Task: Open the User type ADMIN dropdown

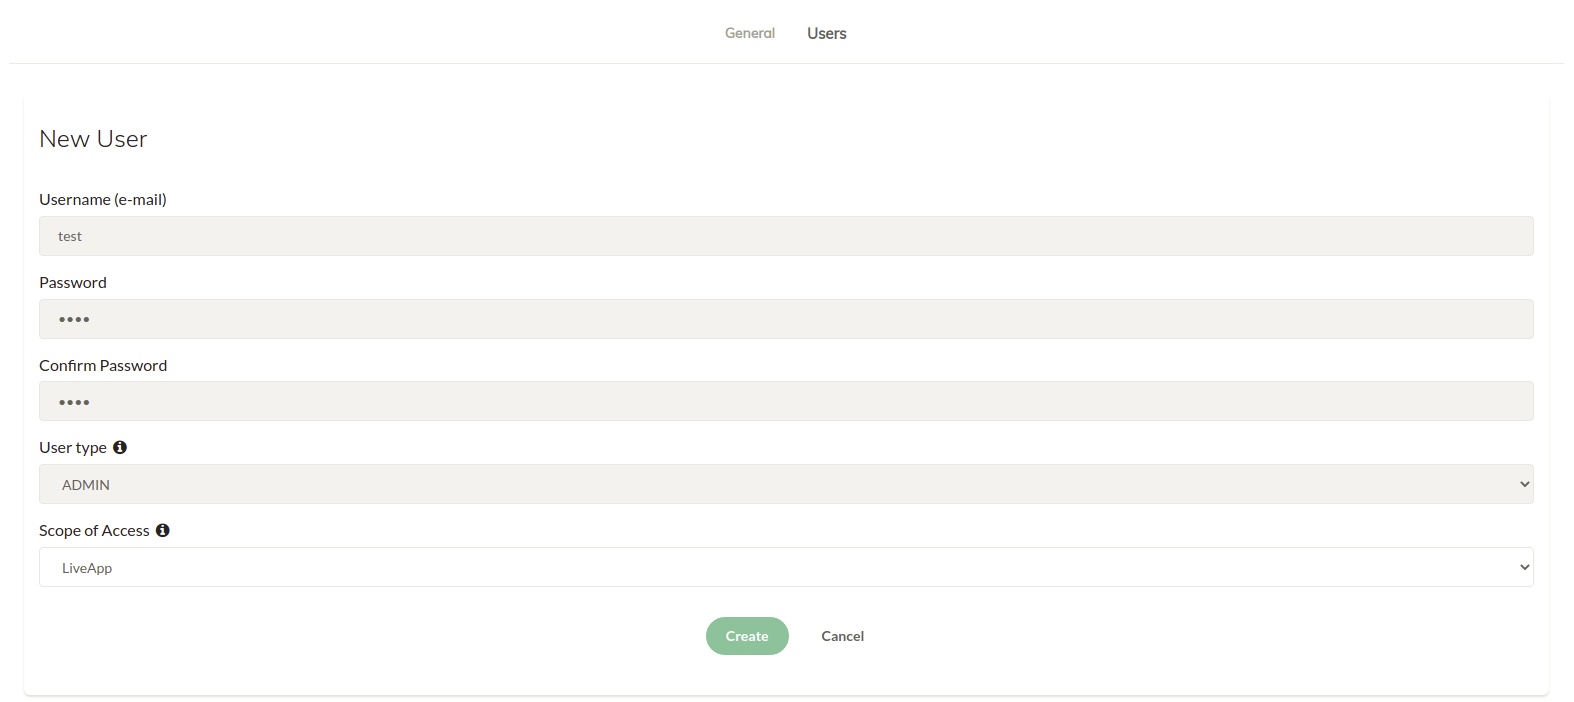Action: tap(786, 484)
